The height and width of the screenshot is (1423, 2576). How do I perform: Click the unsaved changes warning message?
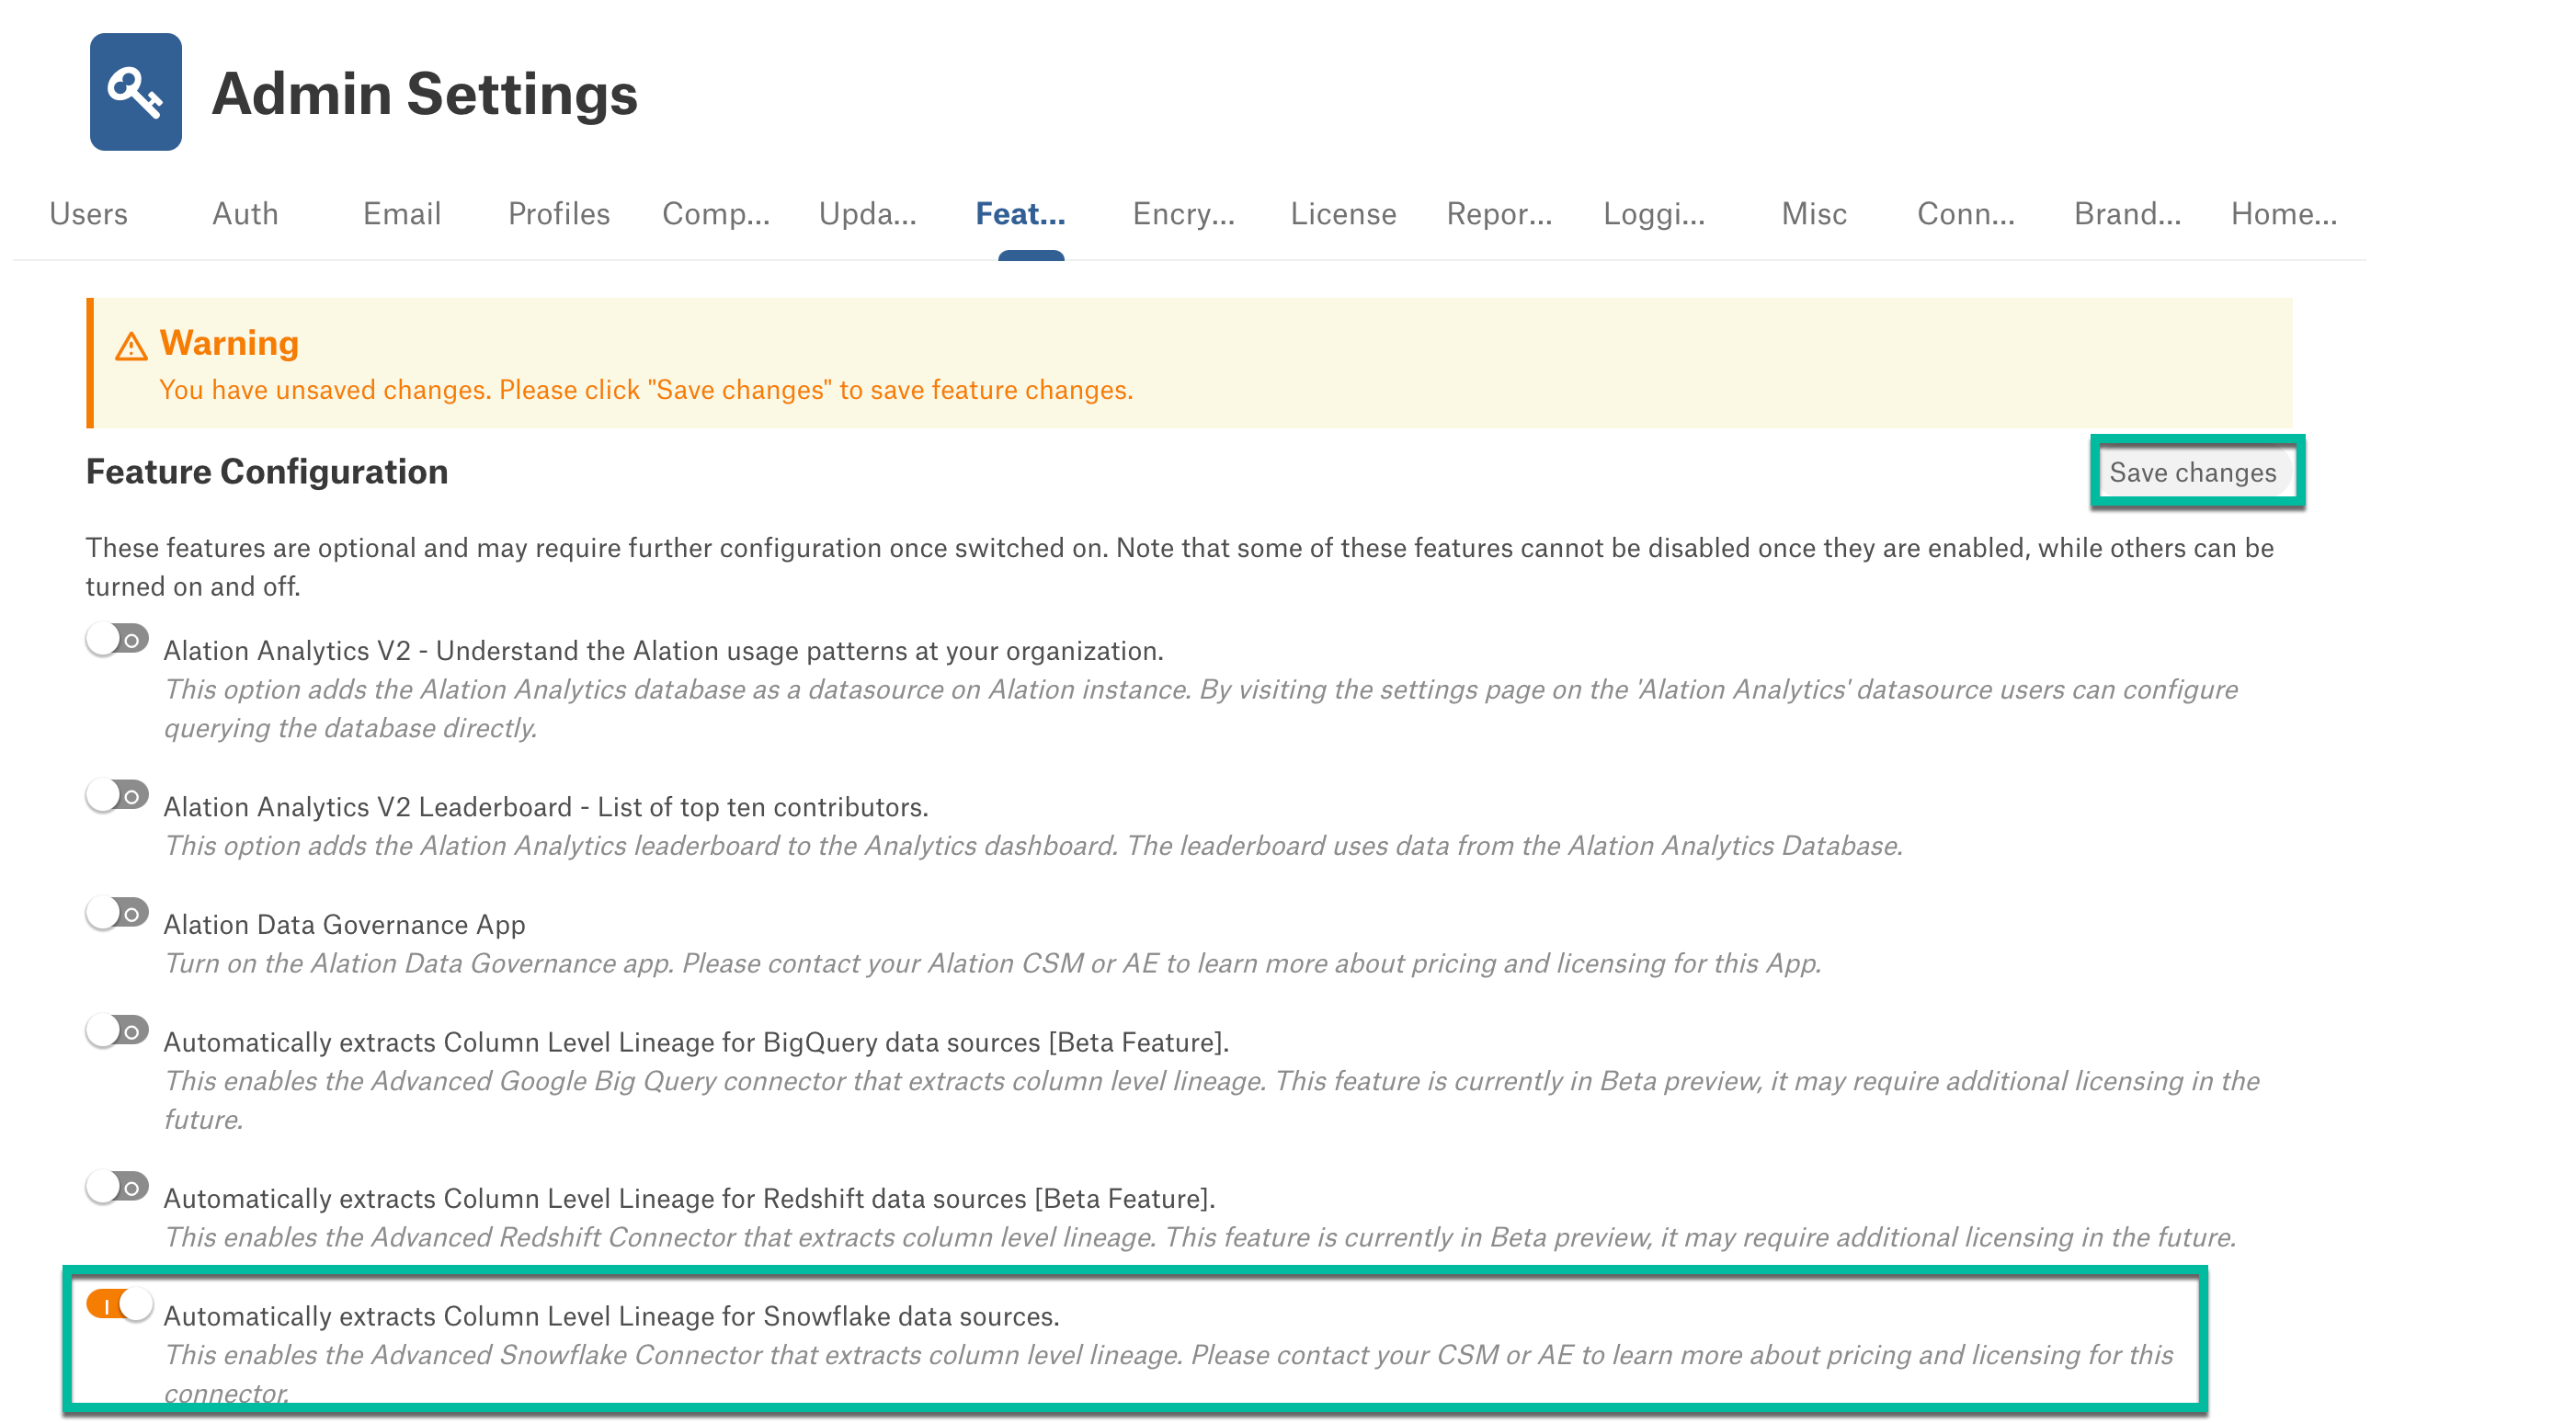[x=646, y=390]
